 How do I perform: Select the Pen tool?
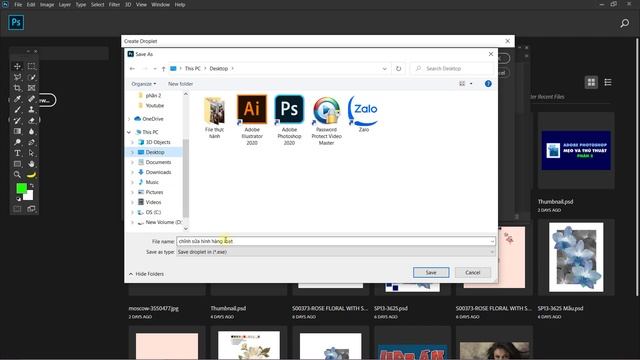[31, 142]
